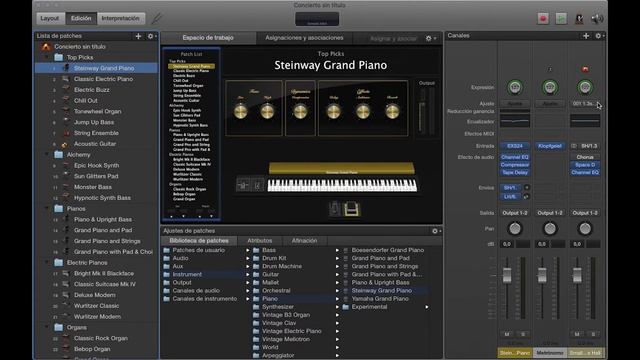Open the Space D effect slot

tap(585, 165)
